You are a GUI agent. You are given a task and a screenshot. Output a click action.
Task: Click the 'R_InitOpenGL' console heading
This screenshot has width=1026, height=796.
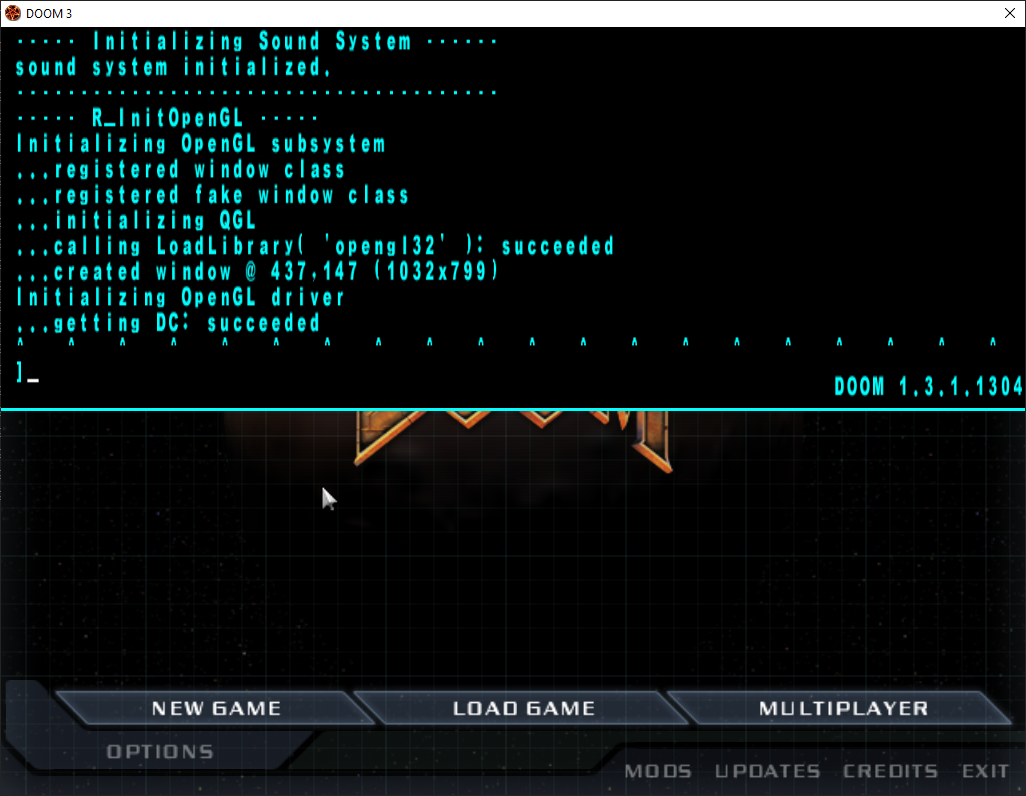click(x=166, y=117)
